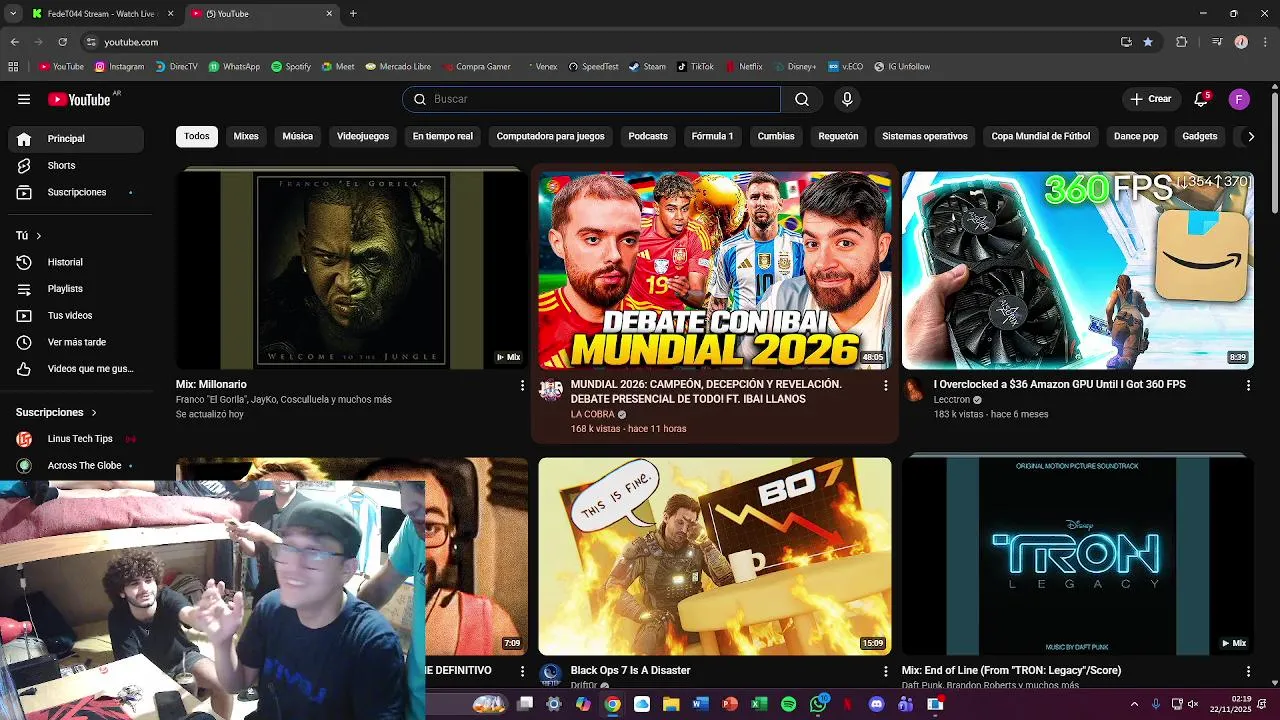
Task: Select the Música filter chip
Action: coord(298,136)
